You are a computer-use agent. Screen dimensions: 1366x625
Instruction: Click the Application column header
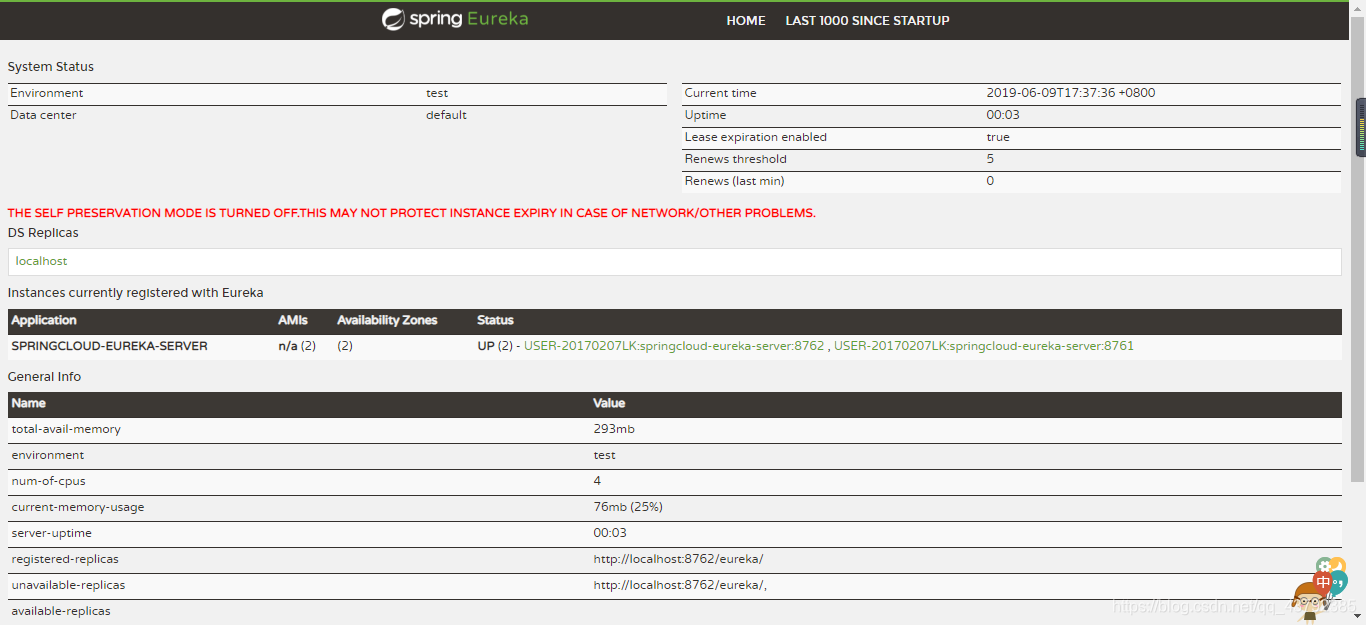(x=44, y=320)
